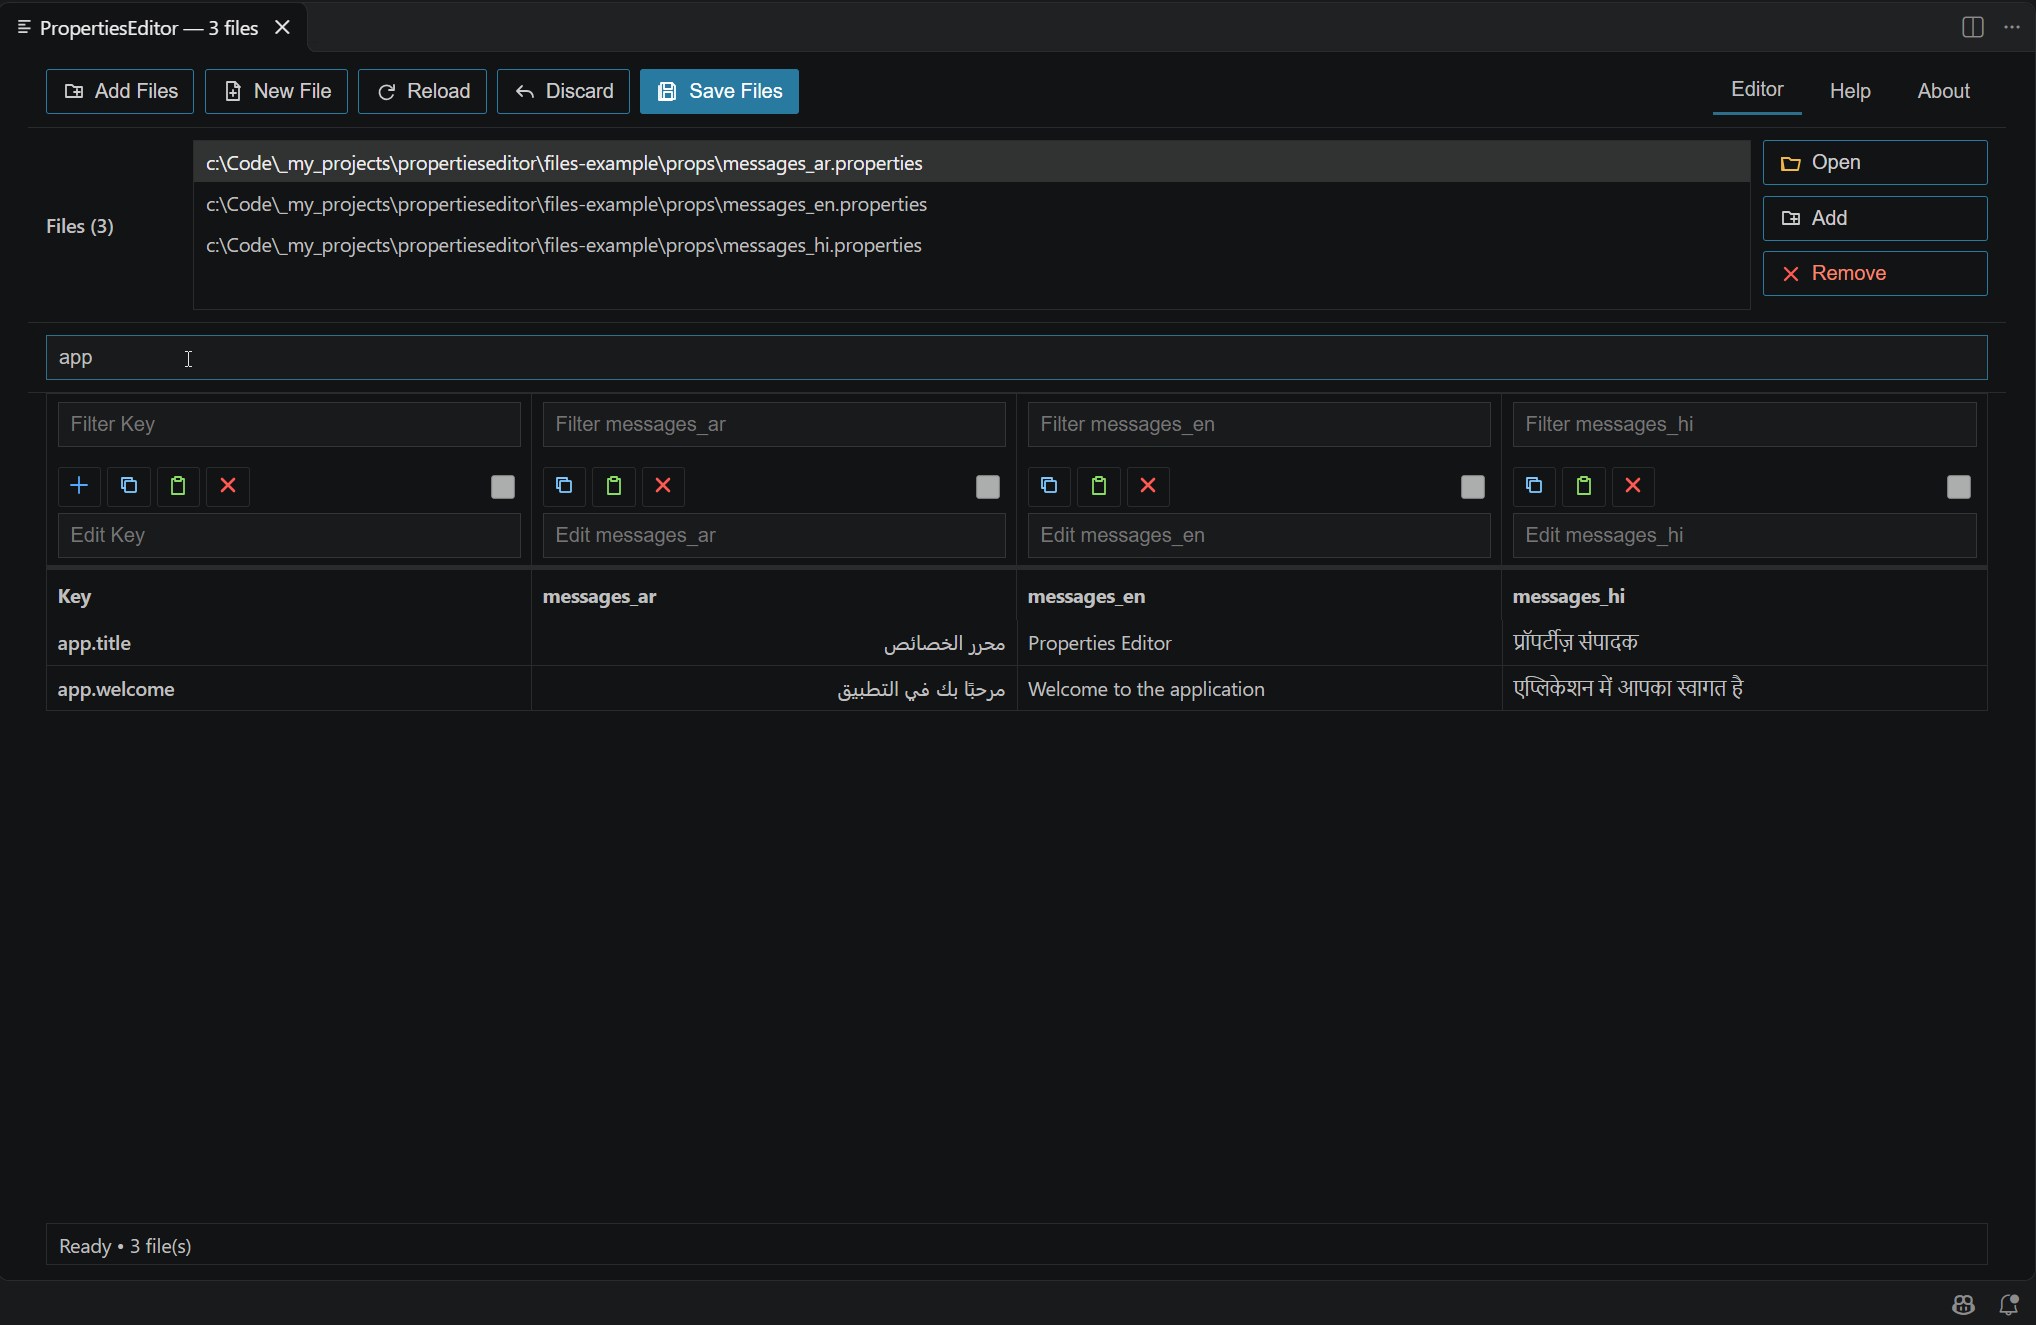This screenshot has width=2036, height=1325.
Task: Copy the messages_ar column value
Action: tap(564, 486)
